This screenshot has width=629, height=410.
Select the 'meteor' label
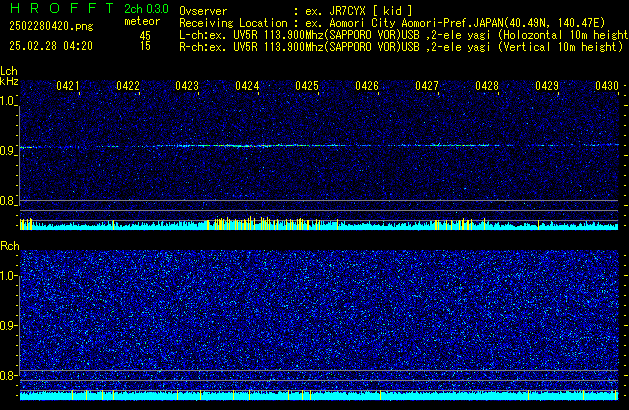[x=142, y=21]
